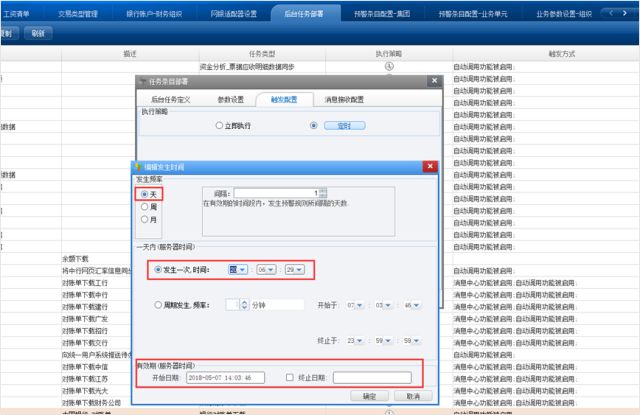Select the 后台任务部署 tab
This screenshot has width=640, height=415.
304,14
